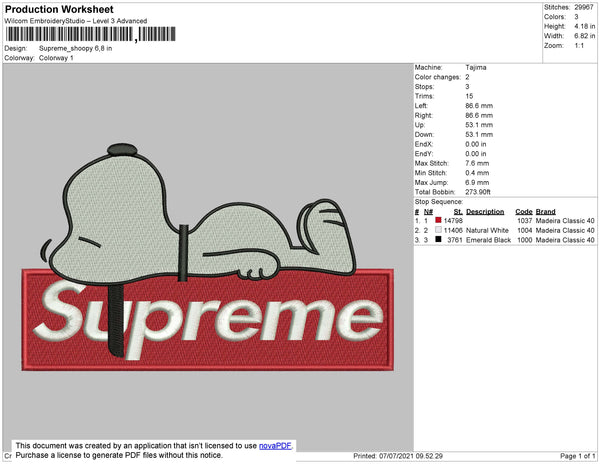
Task: Click the EndX value 0.00 in
Action: [x=476, y=144]
